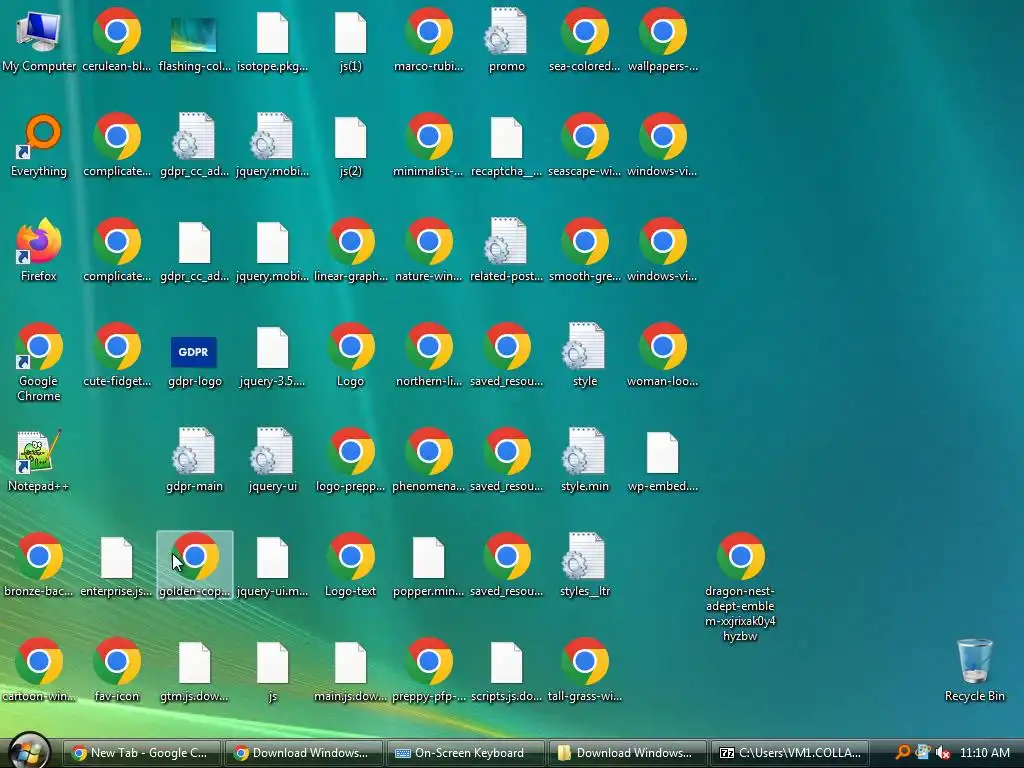Switch to New Tab - Google Chrome taskbar button
Image resolution: width=1024 pixels, height=768 pixels.
[140, 753]
